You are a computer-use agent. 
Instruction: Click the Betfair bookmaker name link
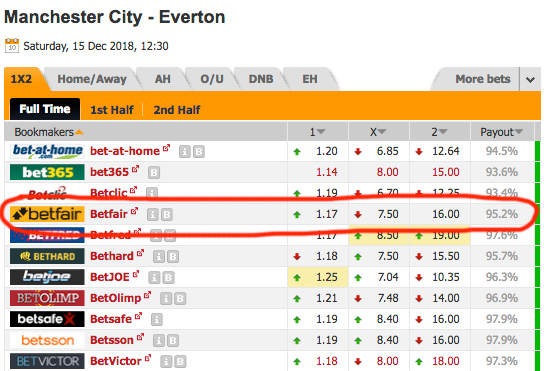109,214
